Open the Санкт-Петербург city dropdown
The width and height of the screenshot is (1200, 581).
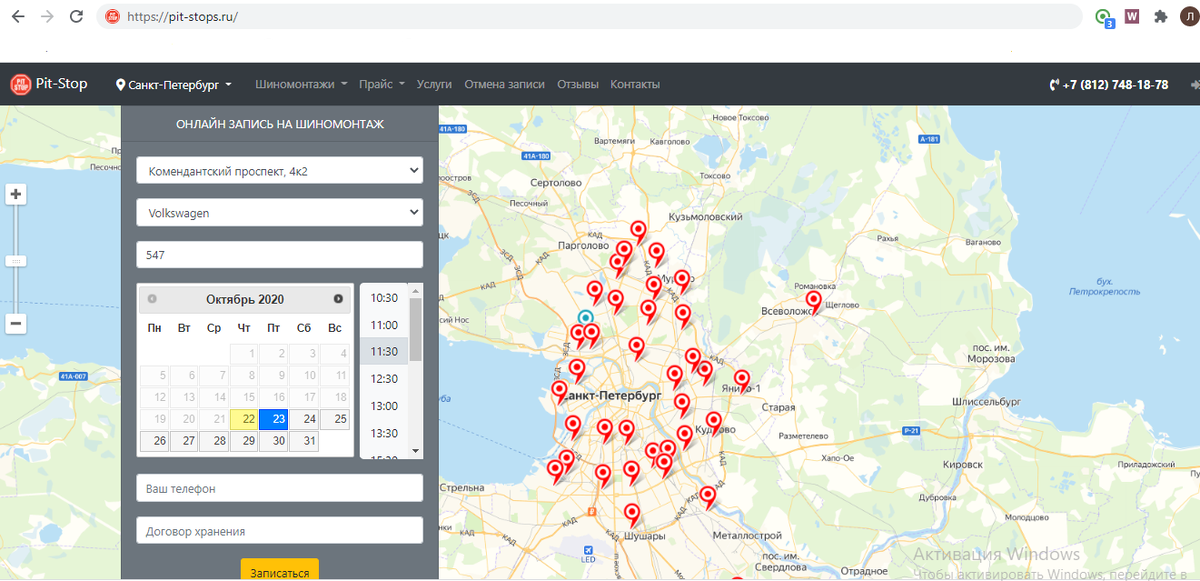point(174,85)
